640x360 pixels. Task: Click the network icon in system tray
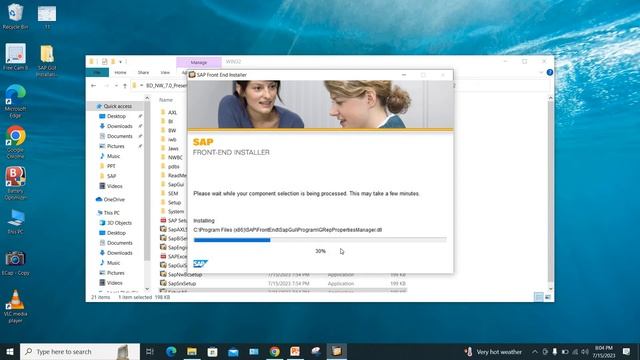point(575,351)
